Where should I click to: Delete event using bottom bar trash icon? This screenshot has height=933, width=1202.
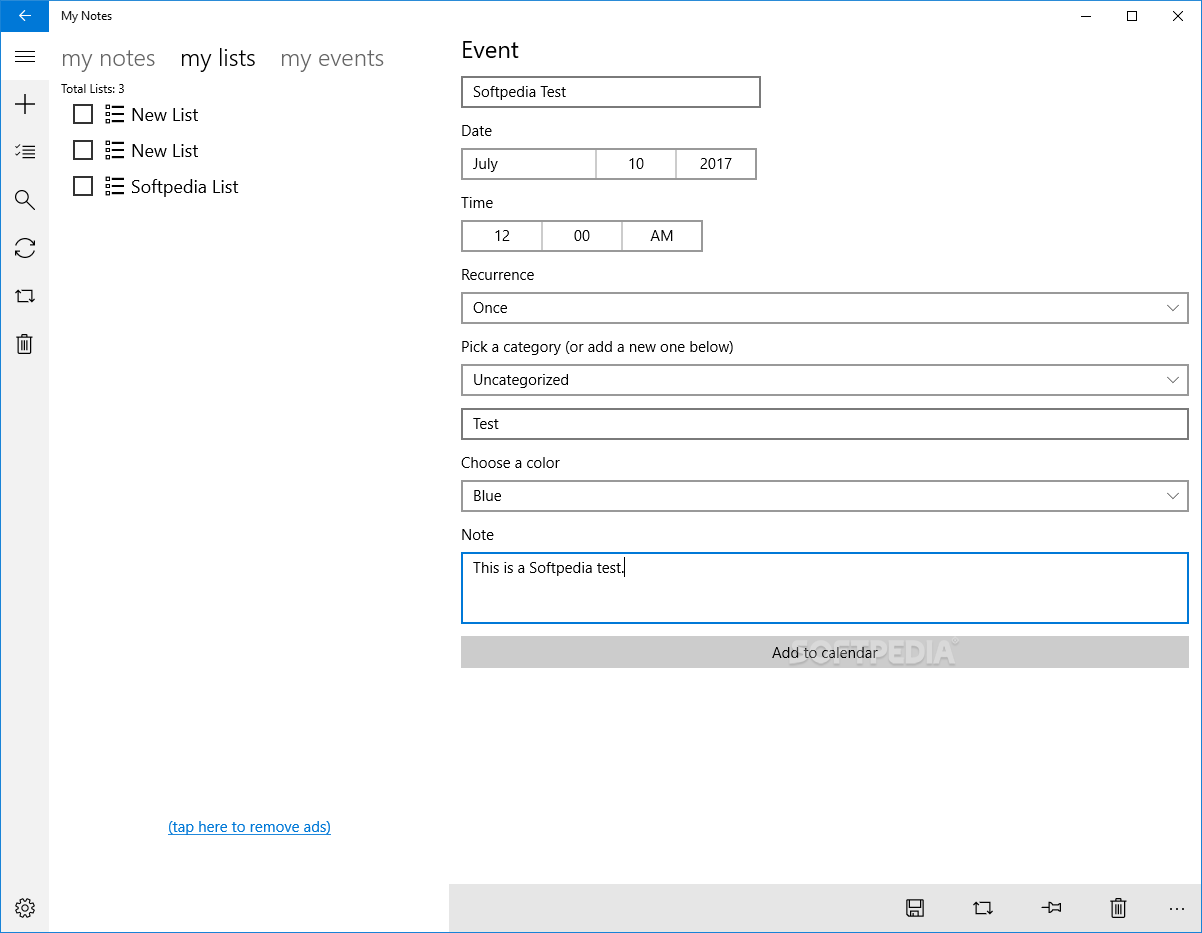point(1118,908)
